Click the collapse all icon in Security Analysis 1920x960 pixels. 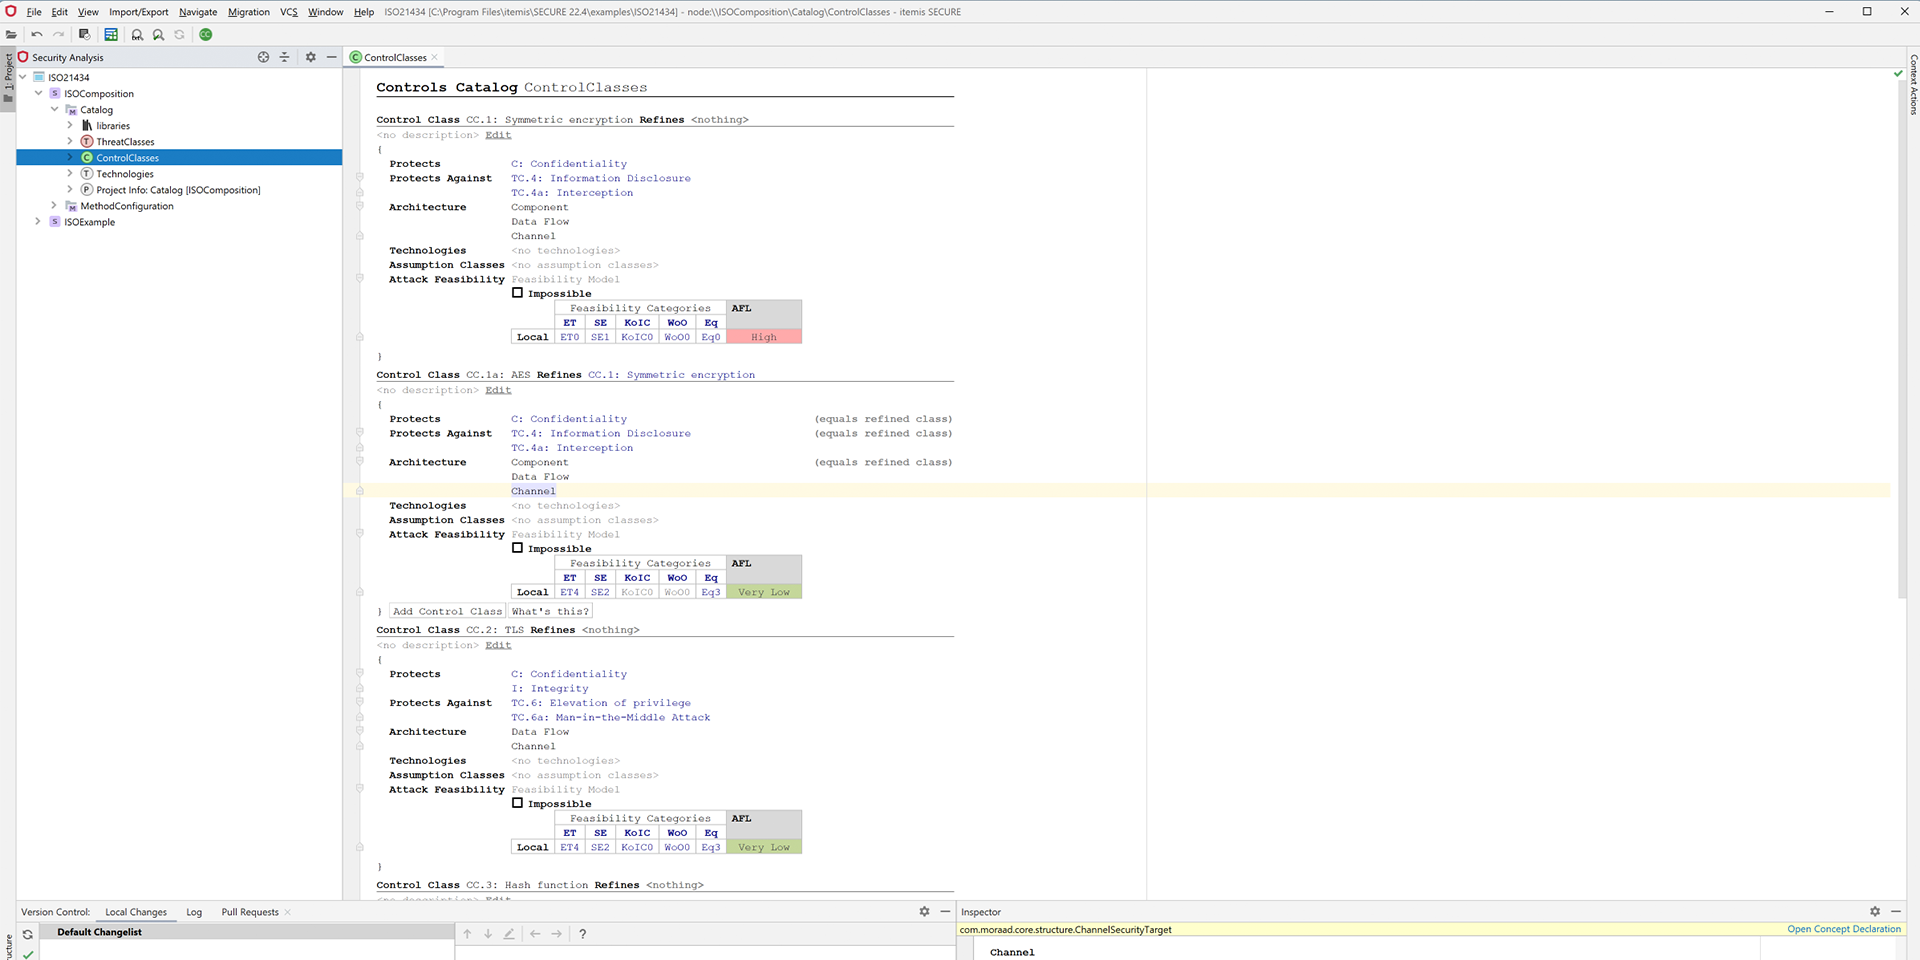coord(285,58)
